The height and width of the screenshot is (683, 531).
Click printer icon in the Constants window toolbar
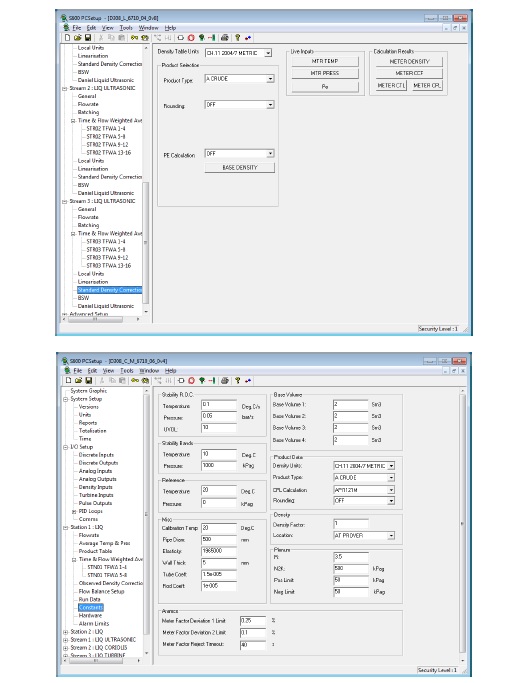click(225, 381)
